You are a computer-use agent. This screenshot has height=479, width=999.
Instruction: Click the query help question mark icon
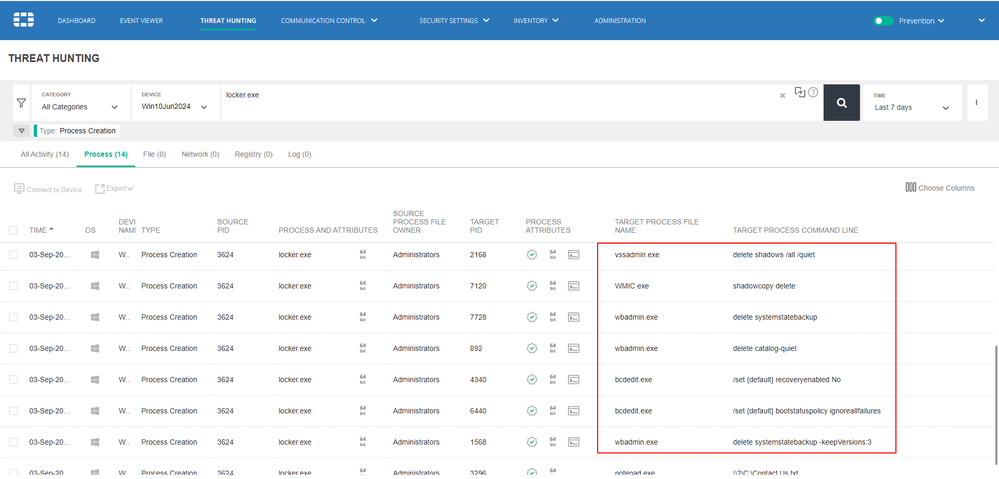click(813, 93)
